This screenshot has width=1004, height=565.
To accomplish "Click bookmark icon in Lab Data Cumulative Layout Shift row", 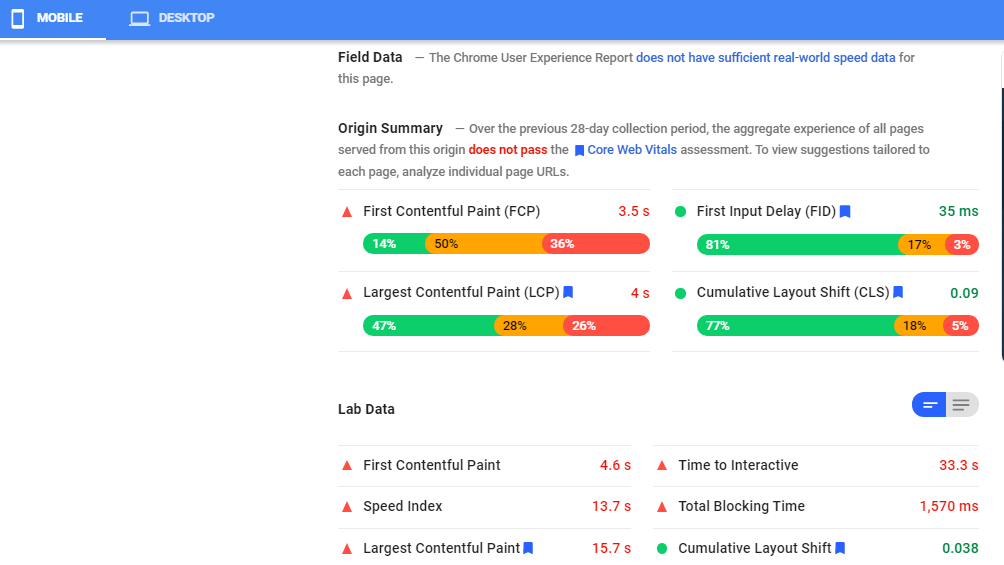I will [840, 548].
